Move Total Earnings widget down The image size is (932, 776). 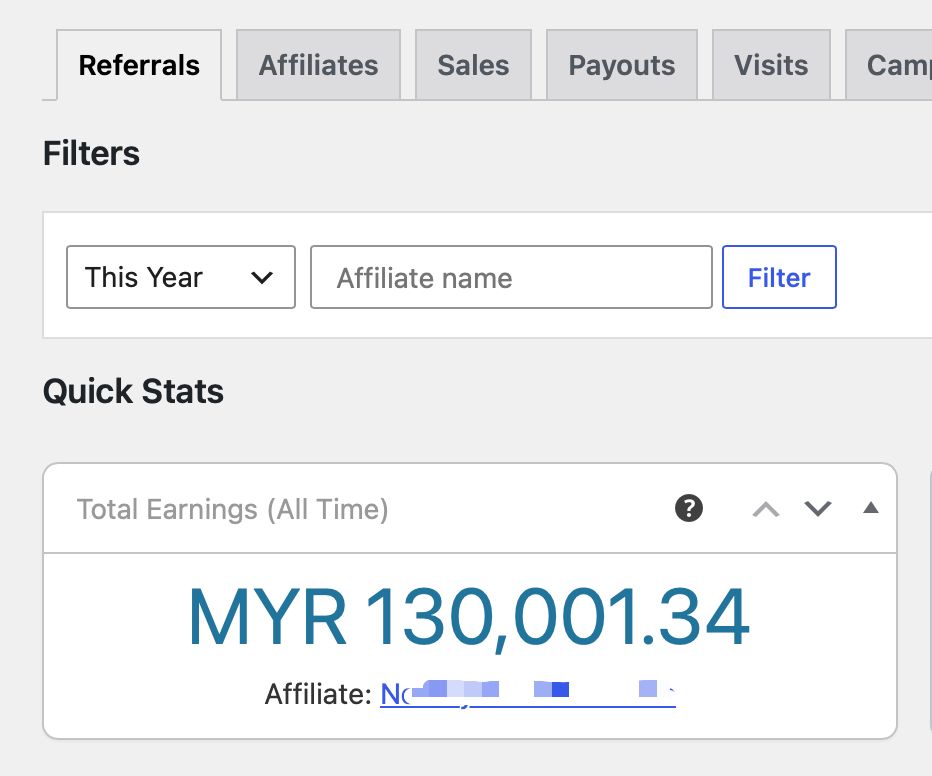click(x=818, y=509)
